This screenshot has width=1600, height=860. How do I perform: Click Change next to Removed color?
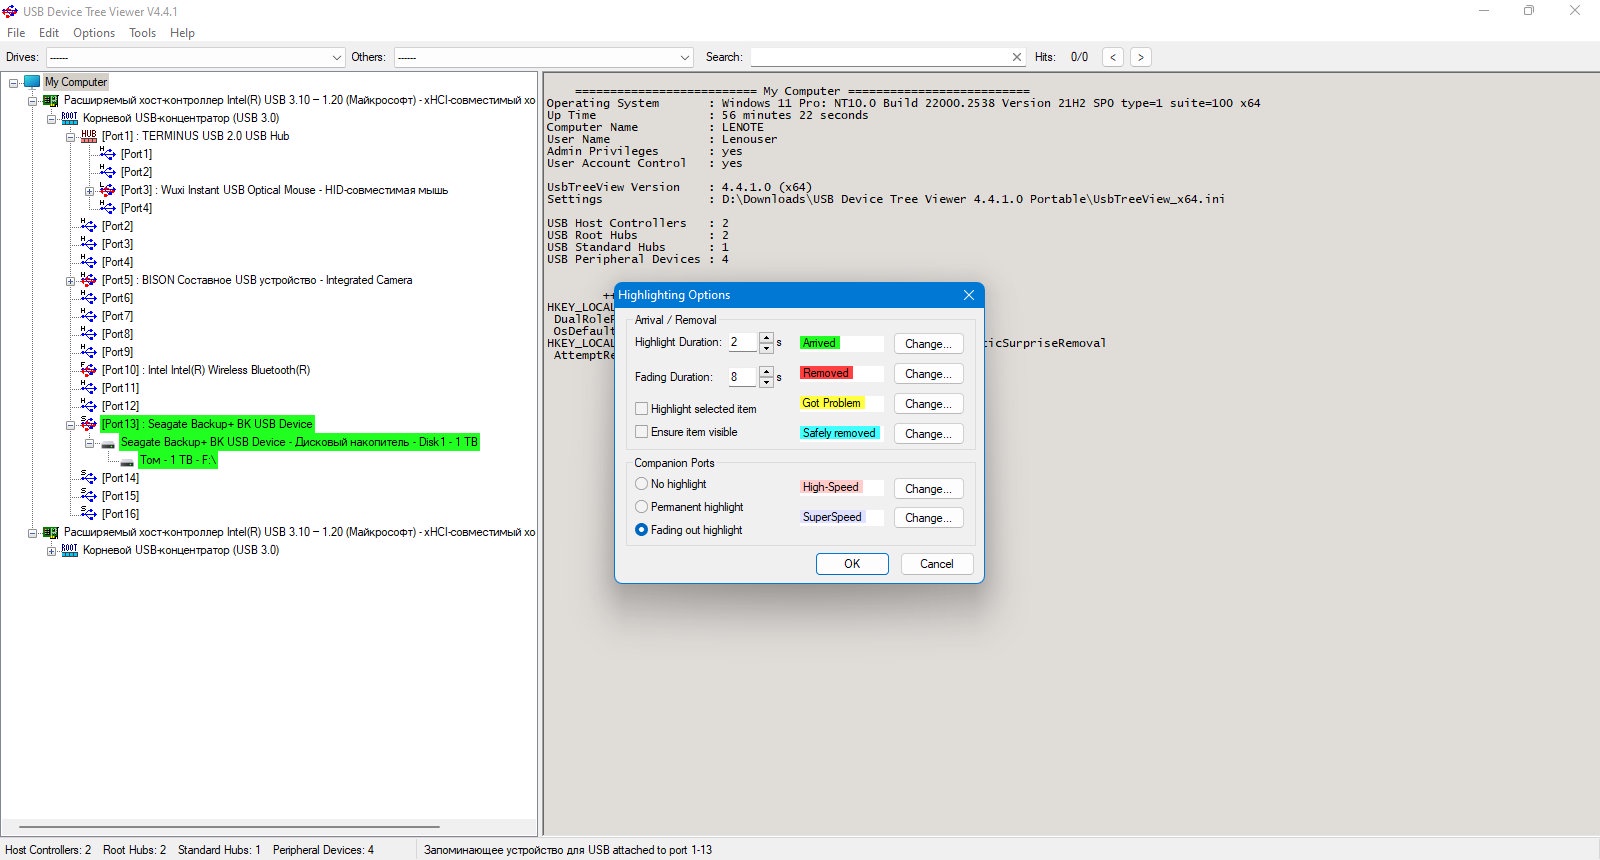point(928,374)
